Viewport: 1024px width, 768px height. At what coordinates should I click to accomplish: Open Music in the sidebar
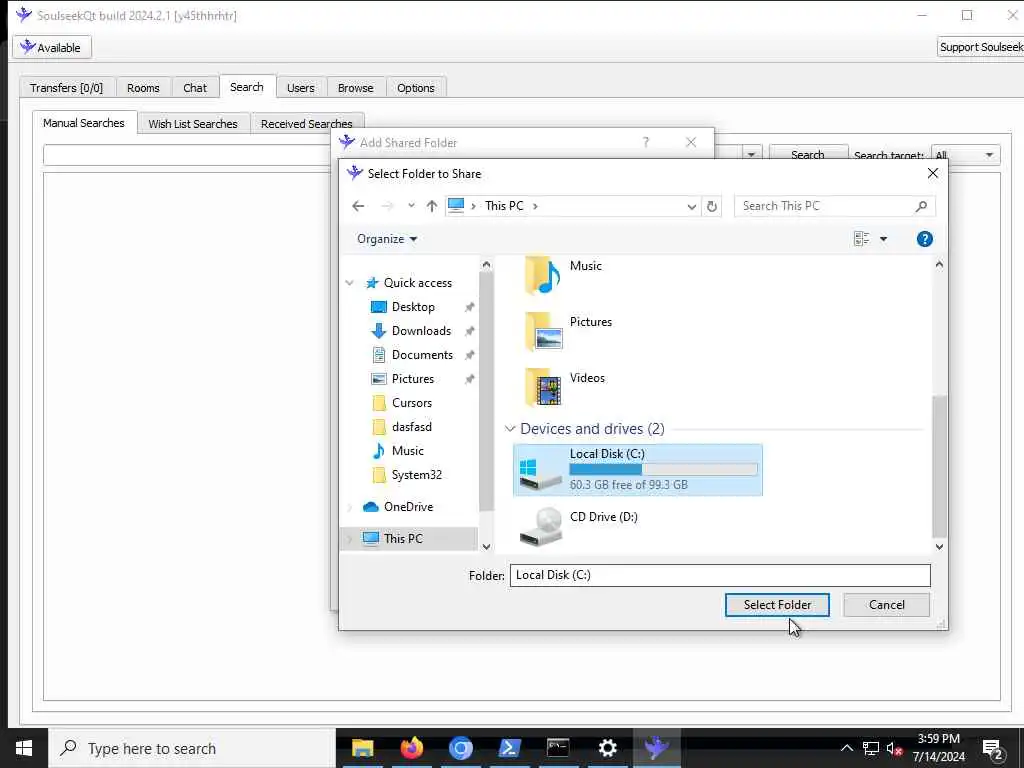[408, 451]
